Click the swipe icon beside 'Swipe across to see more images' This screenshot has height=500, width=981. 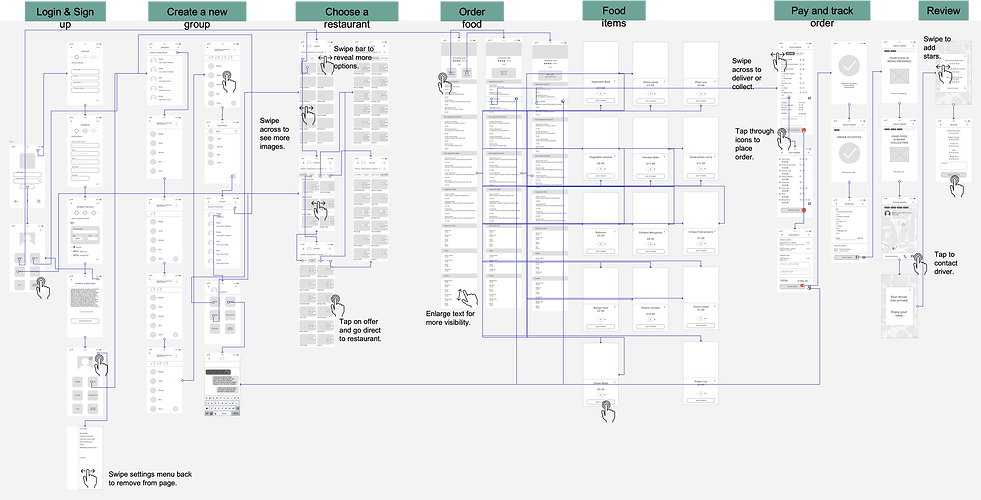coord(307,116)
